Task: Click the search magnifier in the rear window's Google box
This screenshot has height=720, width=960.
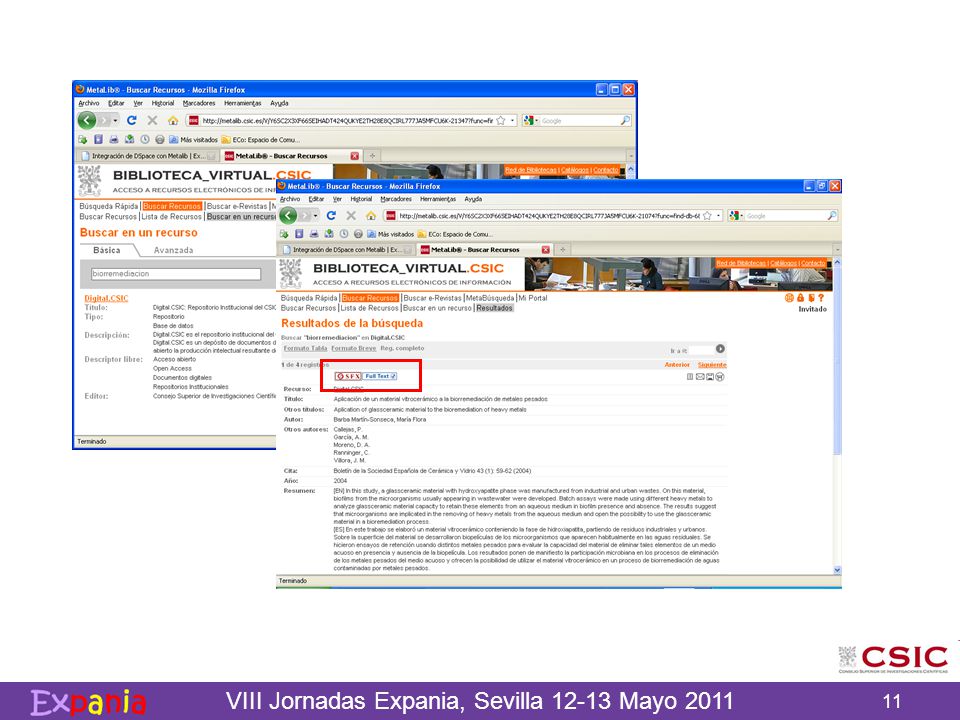Action: coord(625,121)
